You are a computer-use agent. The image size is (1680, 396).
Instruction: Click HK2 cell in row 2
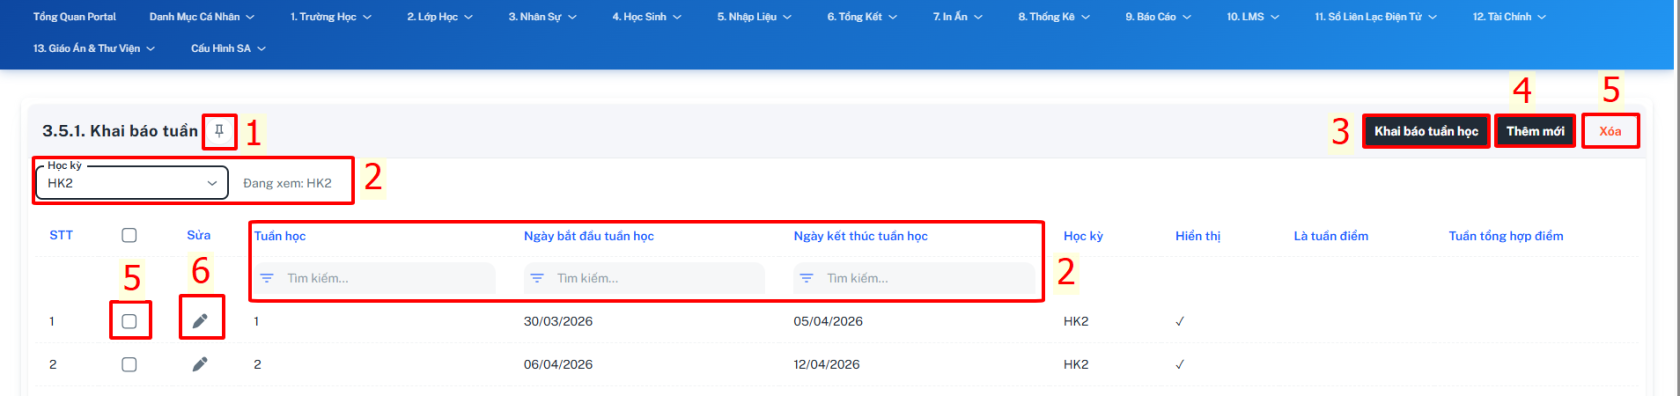[1076, 364]
